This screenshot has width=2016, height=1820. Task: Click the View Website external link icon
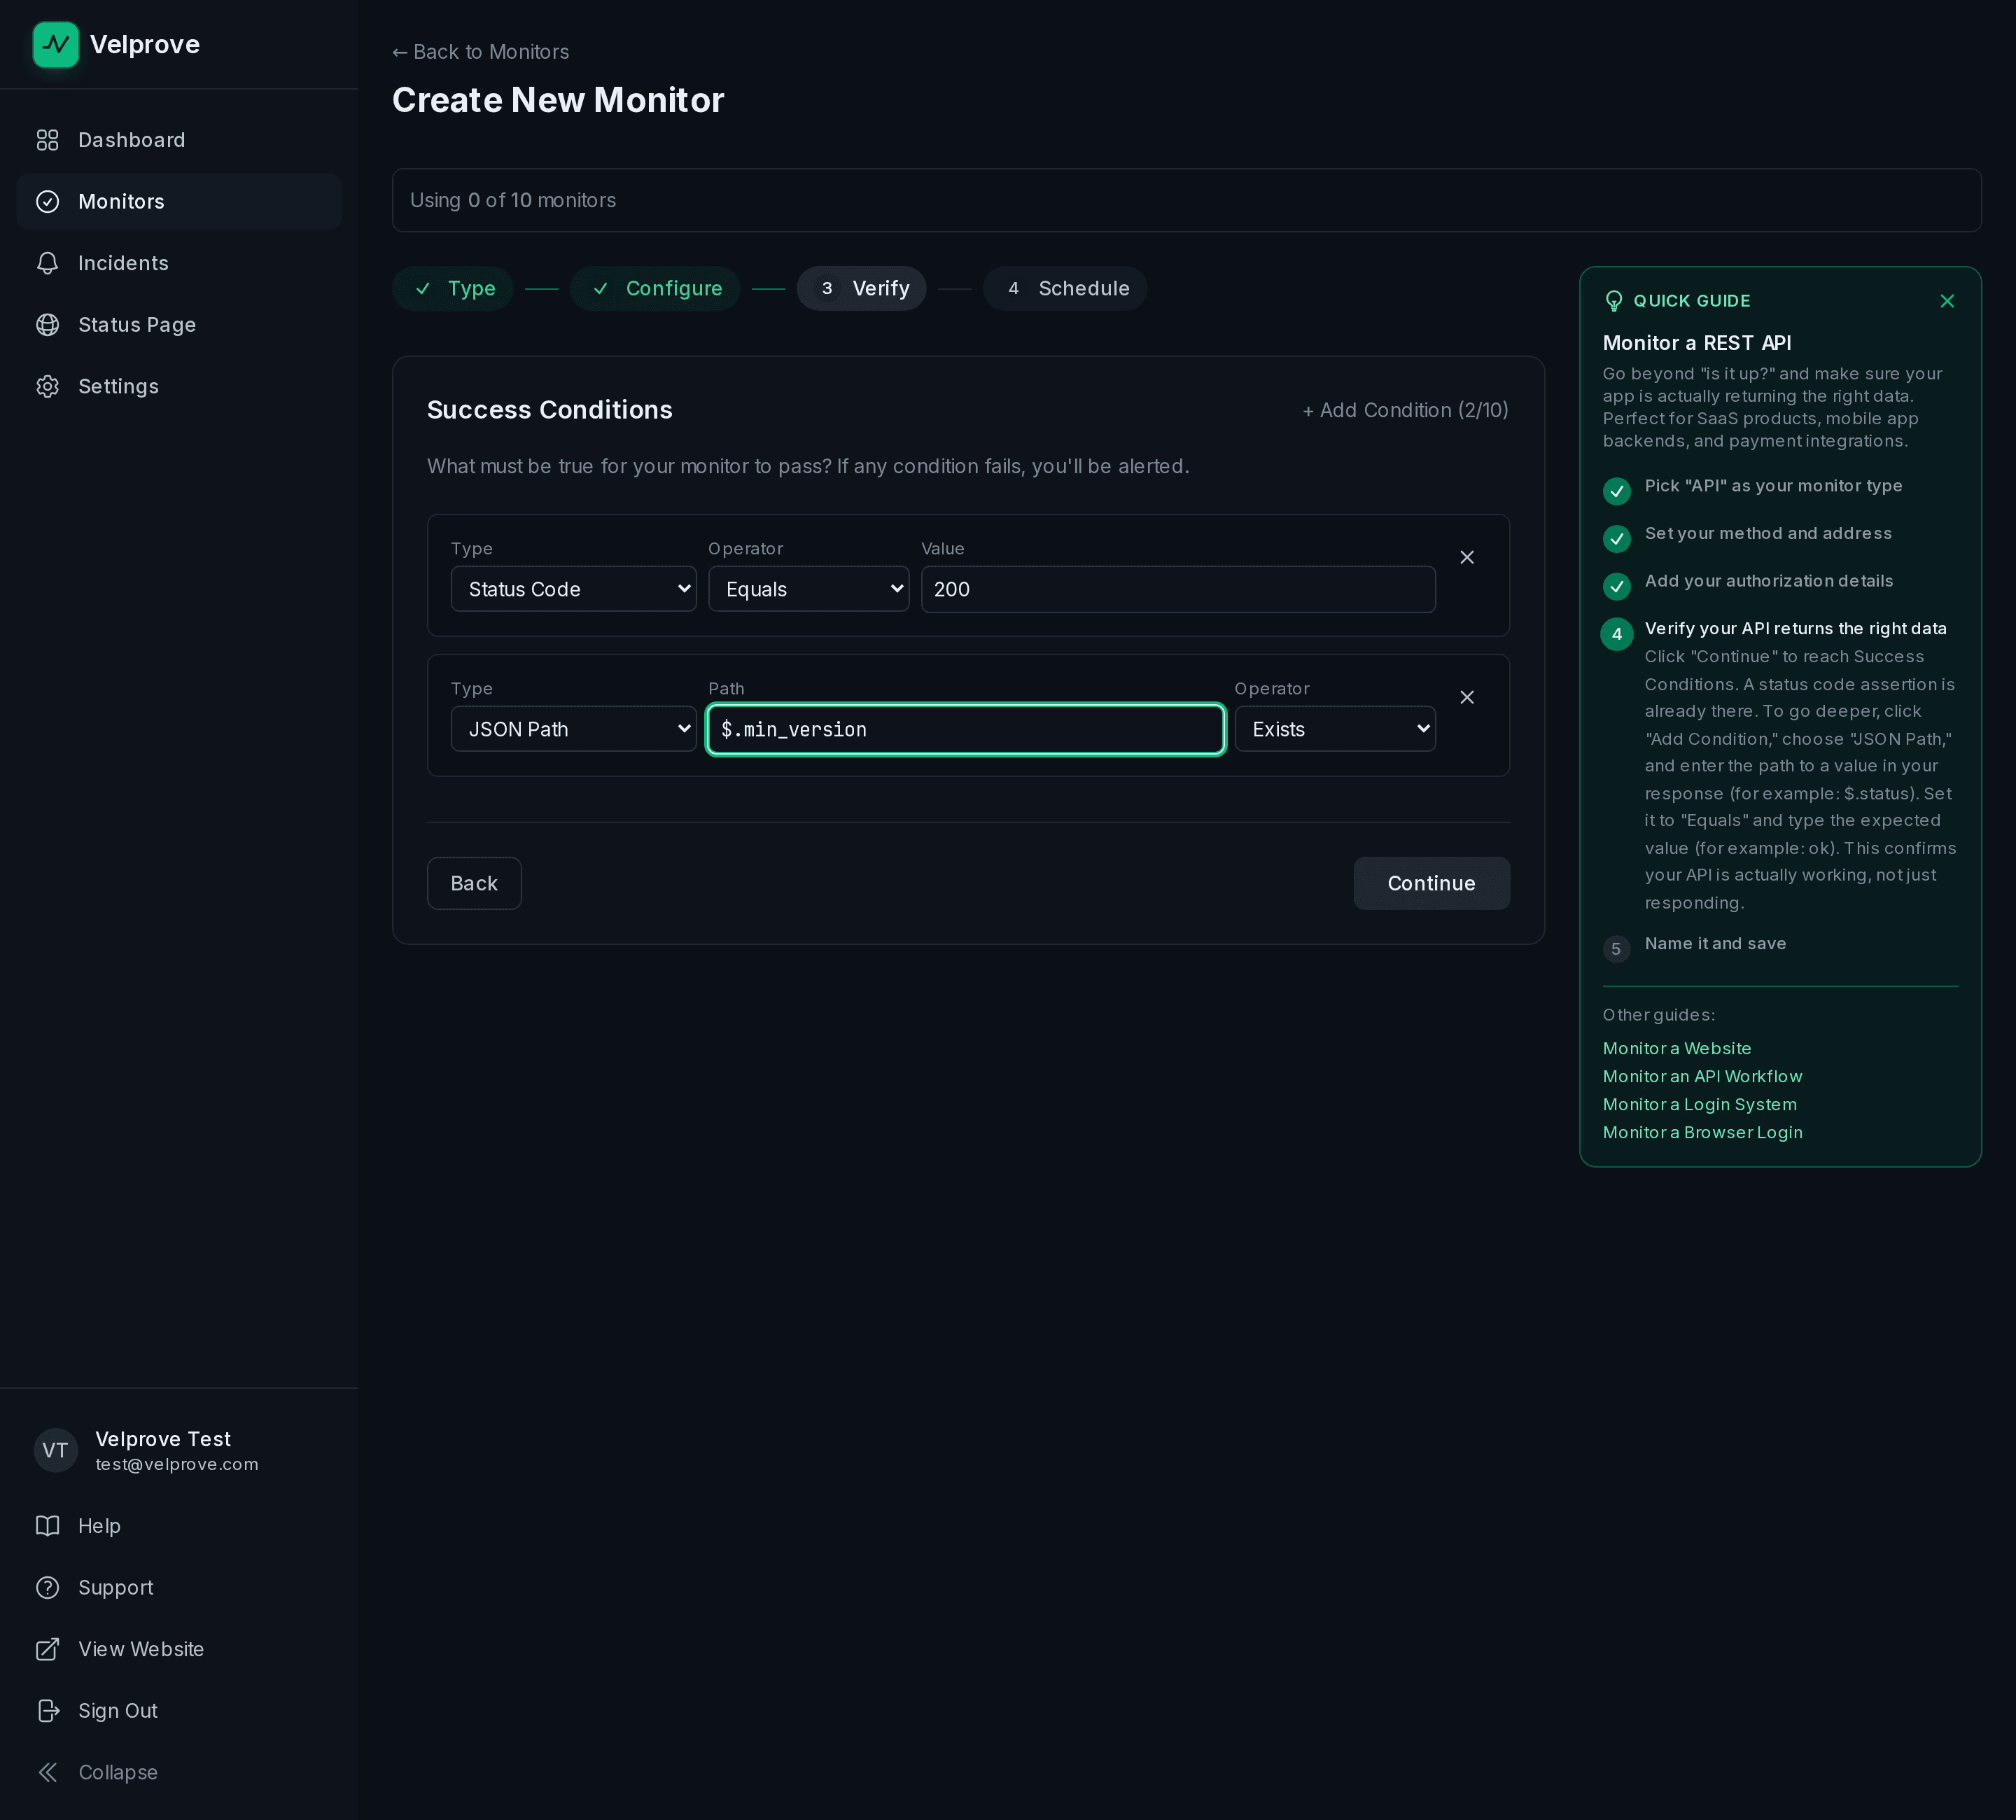[47, 1649]
